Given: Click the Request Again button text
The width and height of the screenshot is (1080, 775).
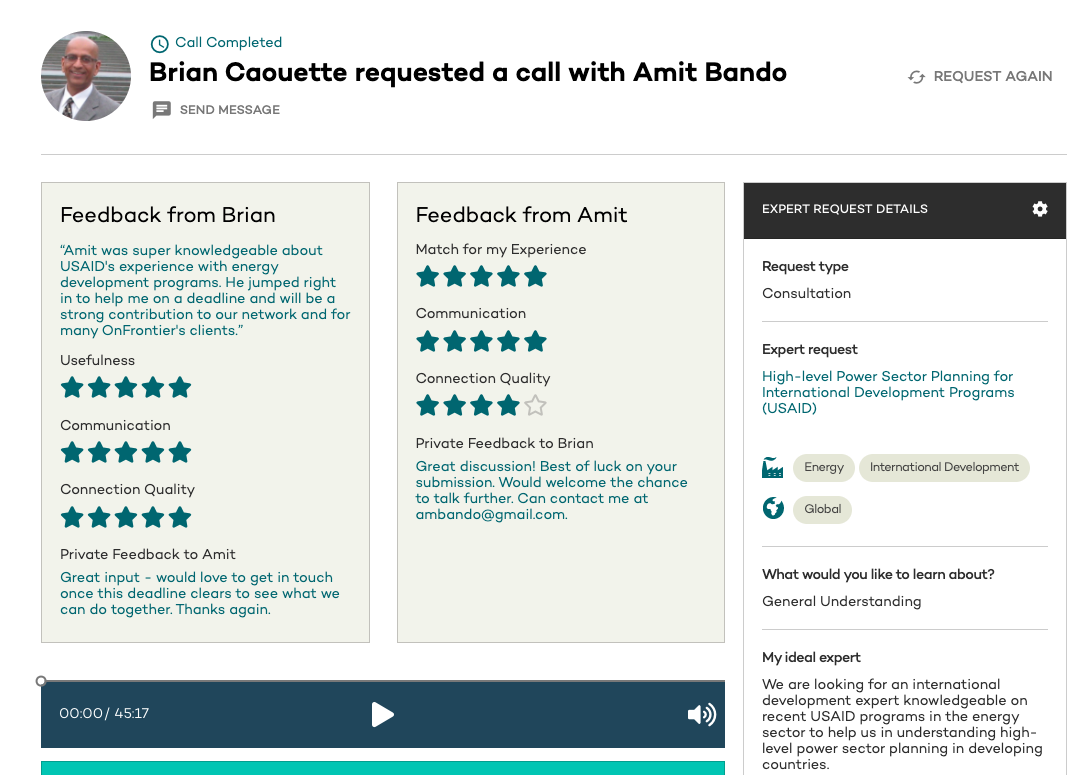Looking at the screenshot, I should [x=993, y=76].
